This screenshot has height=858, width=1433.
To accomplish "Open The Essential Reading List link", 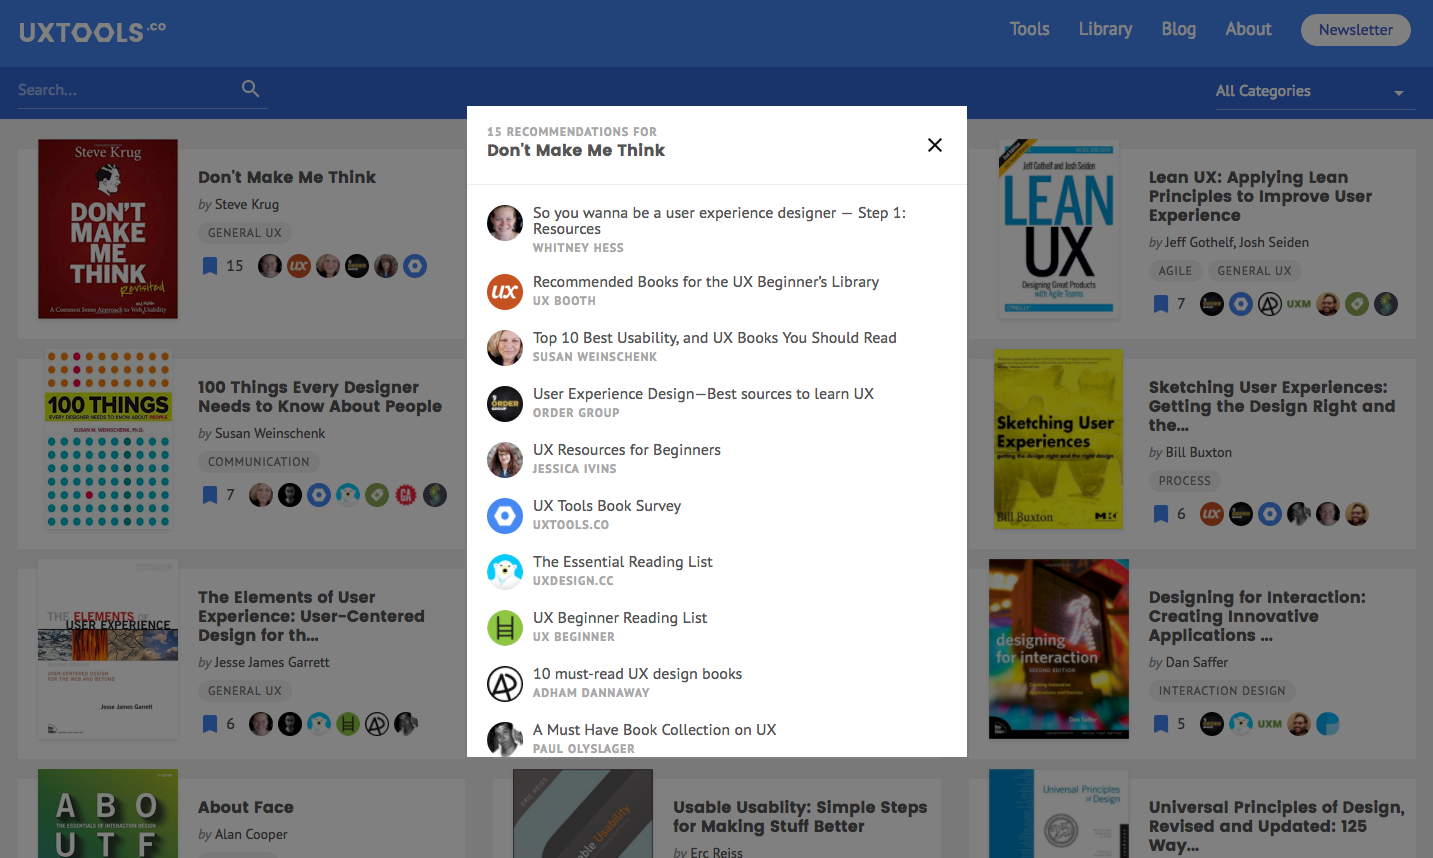I will pos(623,562).
